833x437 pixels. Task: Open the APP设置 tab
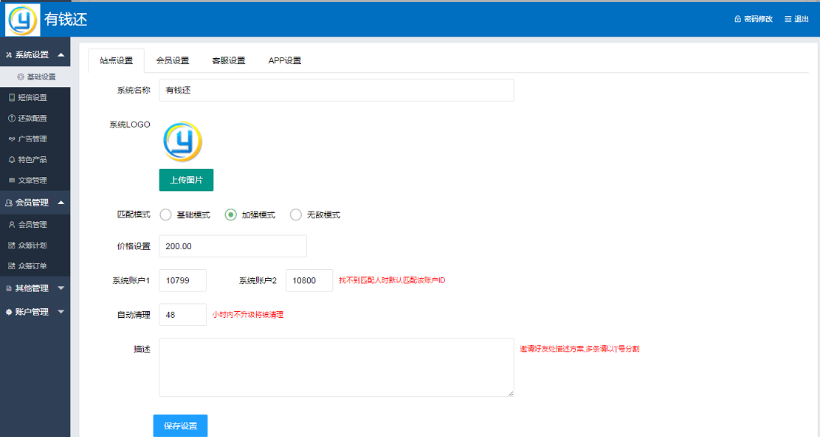click(x=285, y=61)
